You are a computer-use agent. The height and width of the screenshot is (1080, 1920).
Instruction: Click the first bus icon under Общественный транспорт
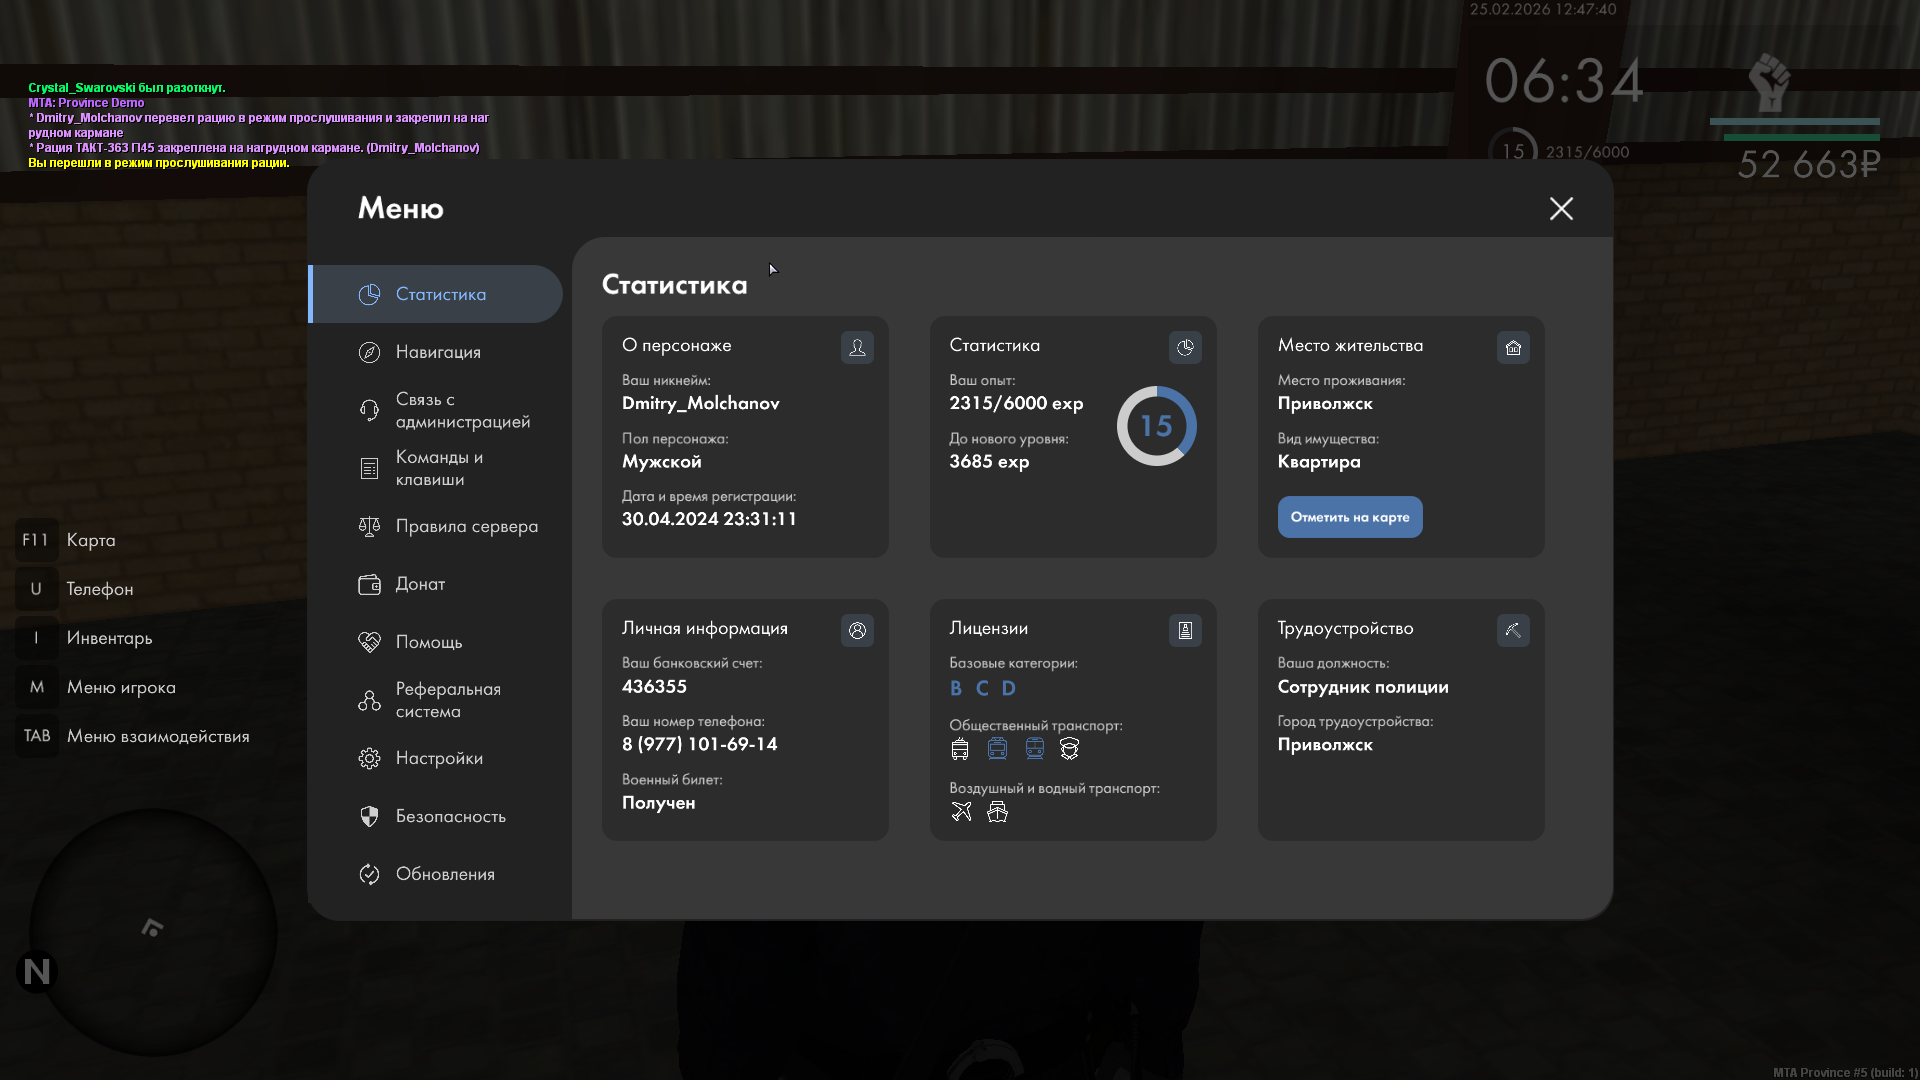tap(960, 749)
